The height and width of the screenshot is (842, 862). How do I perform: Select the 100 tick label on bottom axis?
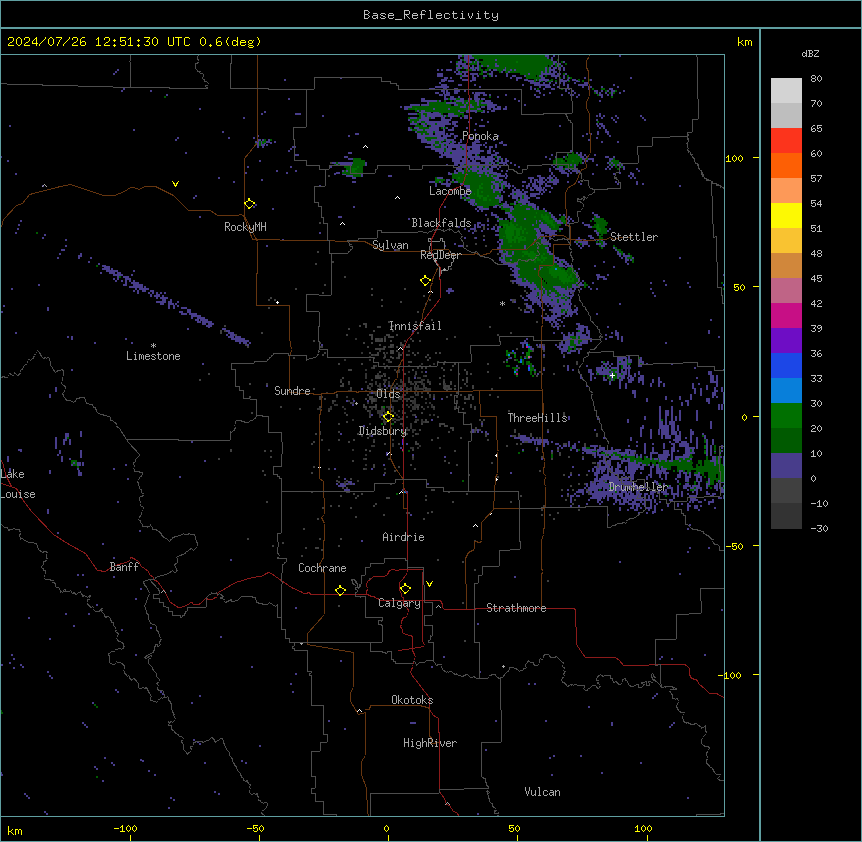(643, 828)
